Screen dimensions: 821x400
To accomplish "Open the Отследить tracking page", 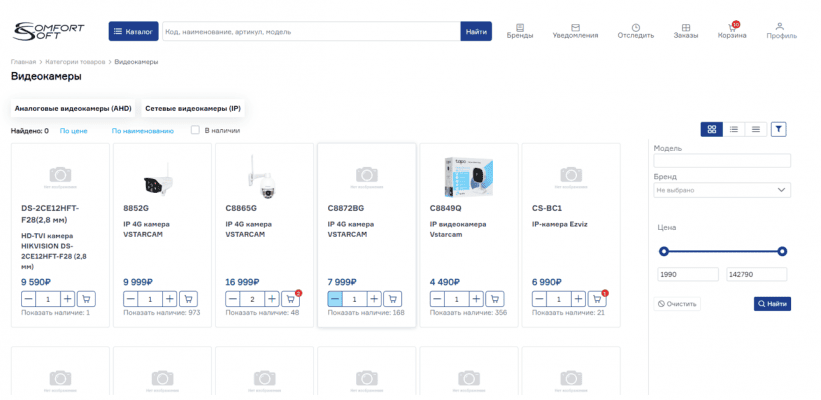I will (635, 30).
